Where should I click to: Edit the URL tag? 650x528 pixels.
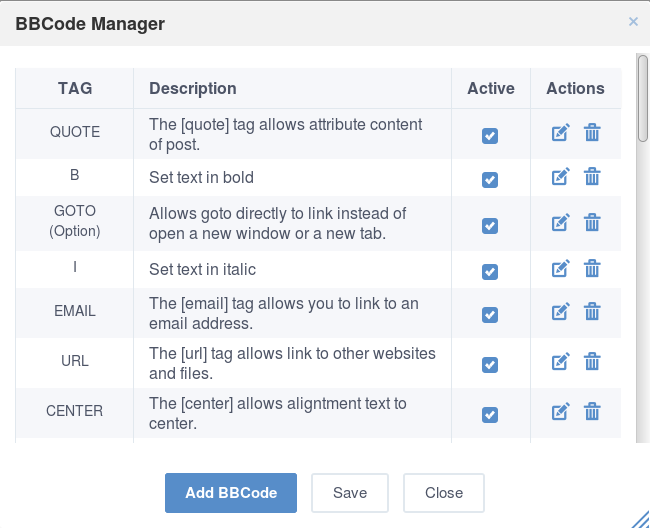point(560,362)
